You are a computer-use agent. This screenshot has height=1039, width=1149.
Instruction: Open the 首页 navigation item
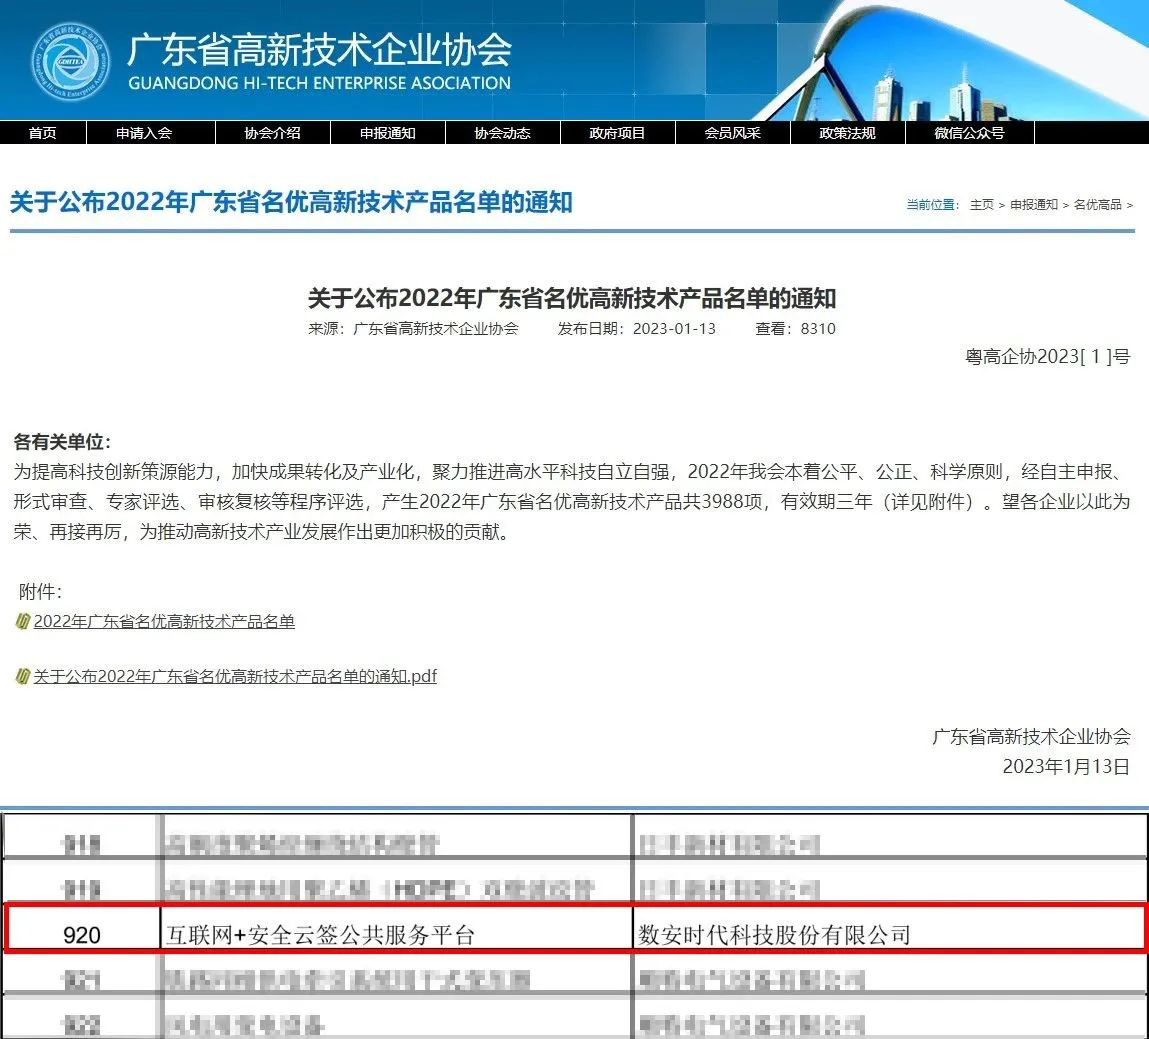point(43,133)
